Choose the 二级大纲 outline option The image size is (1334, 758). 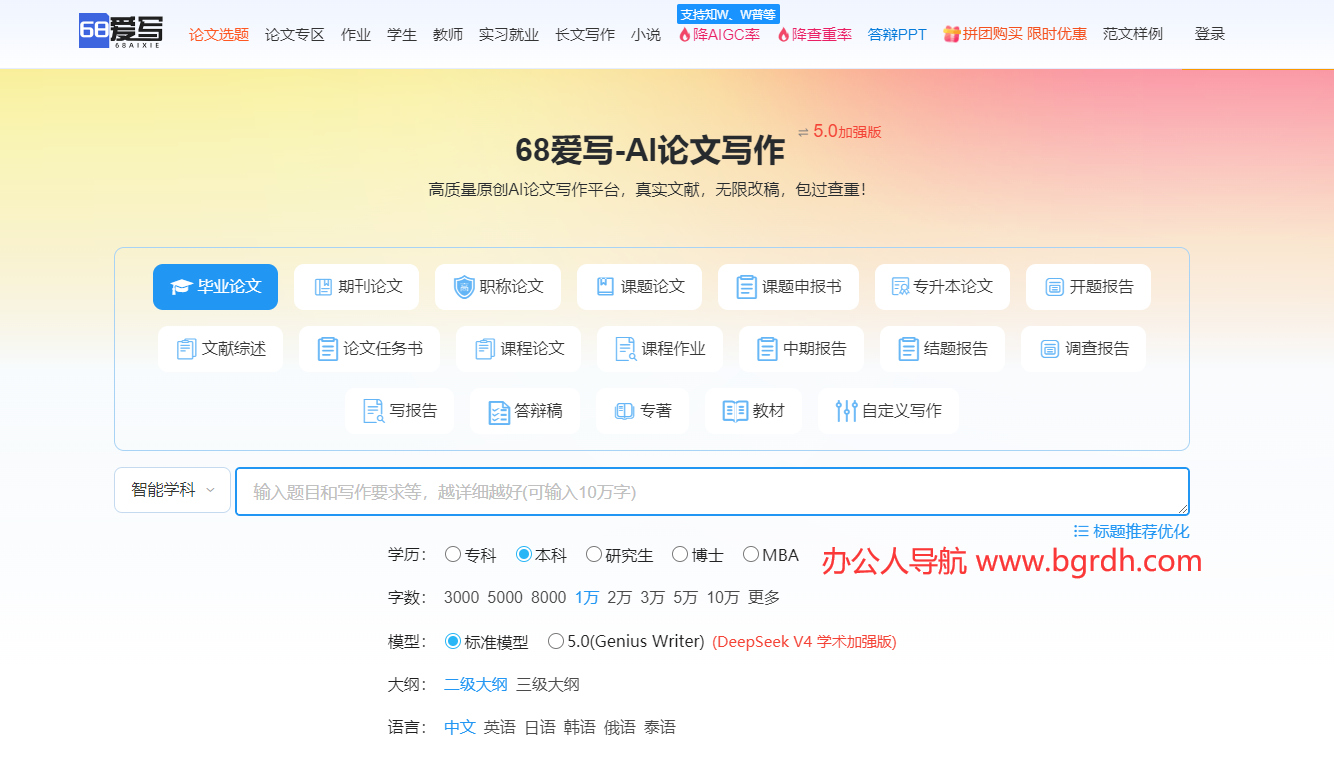476,684
